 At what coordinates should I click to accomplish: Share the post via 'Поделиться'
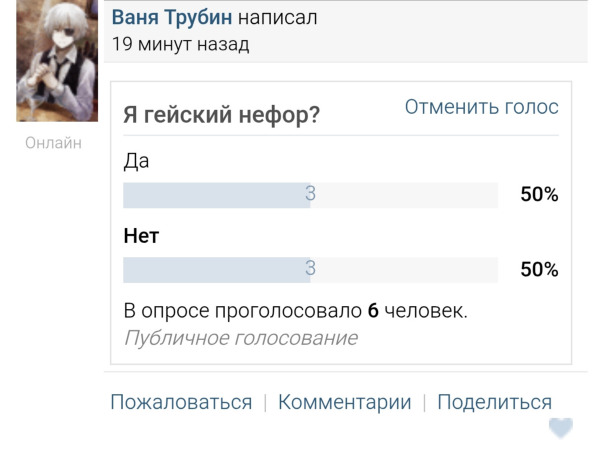(495, 402)
